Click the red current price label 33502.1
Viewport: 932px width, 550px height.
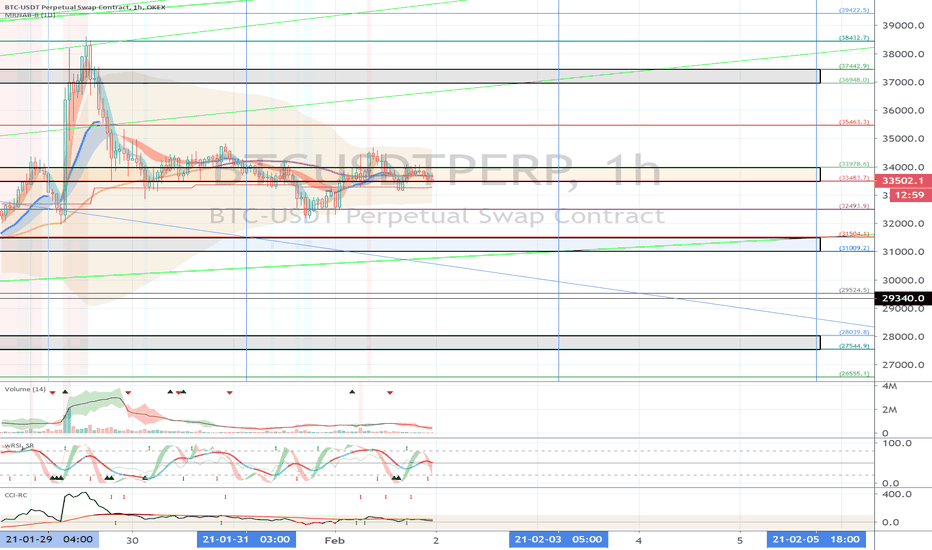pyautogui.click(x=903, y=181)
